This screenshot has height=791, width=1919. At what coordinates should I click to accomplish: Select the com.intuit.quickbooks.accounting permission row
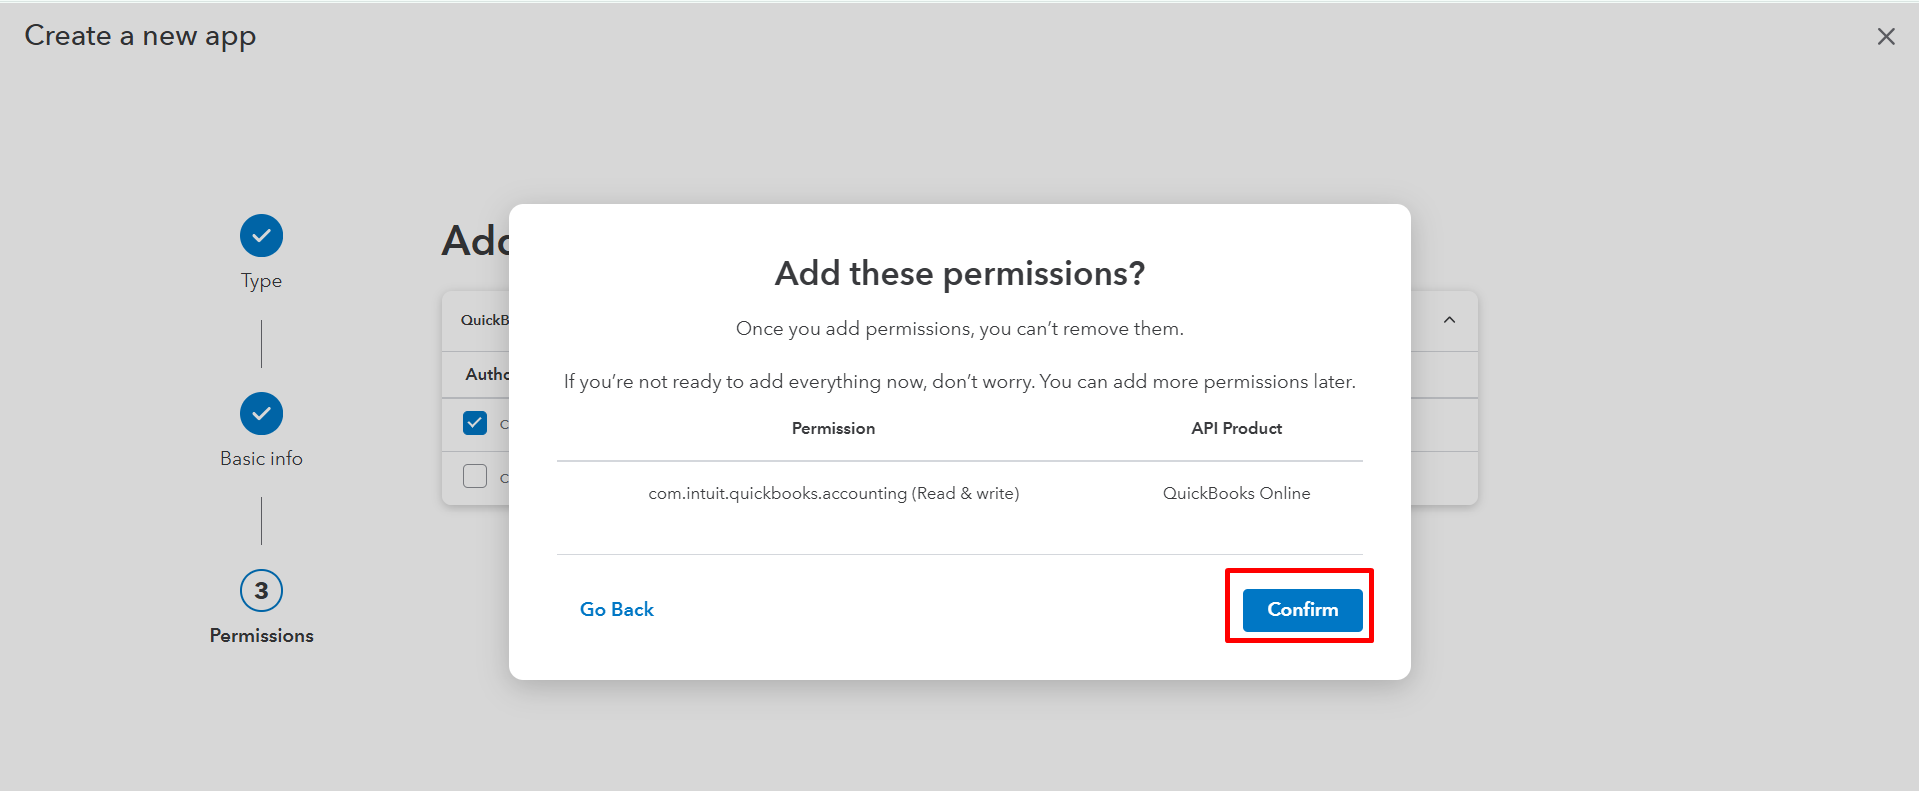coord(833,494)
